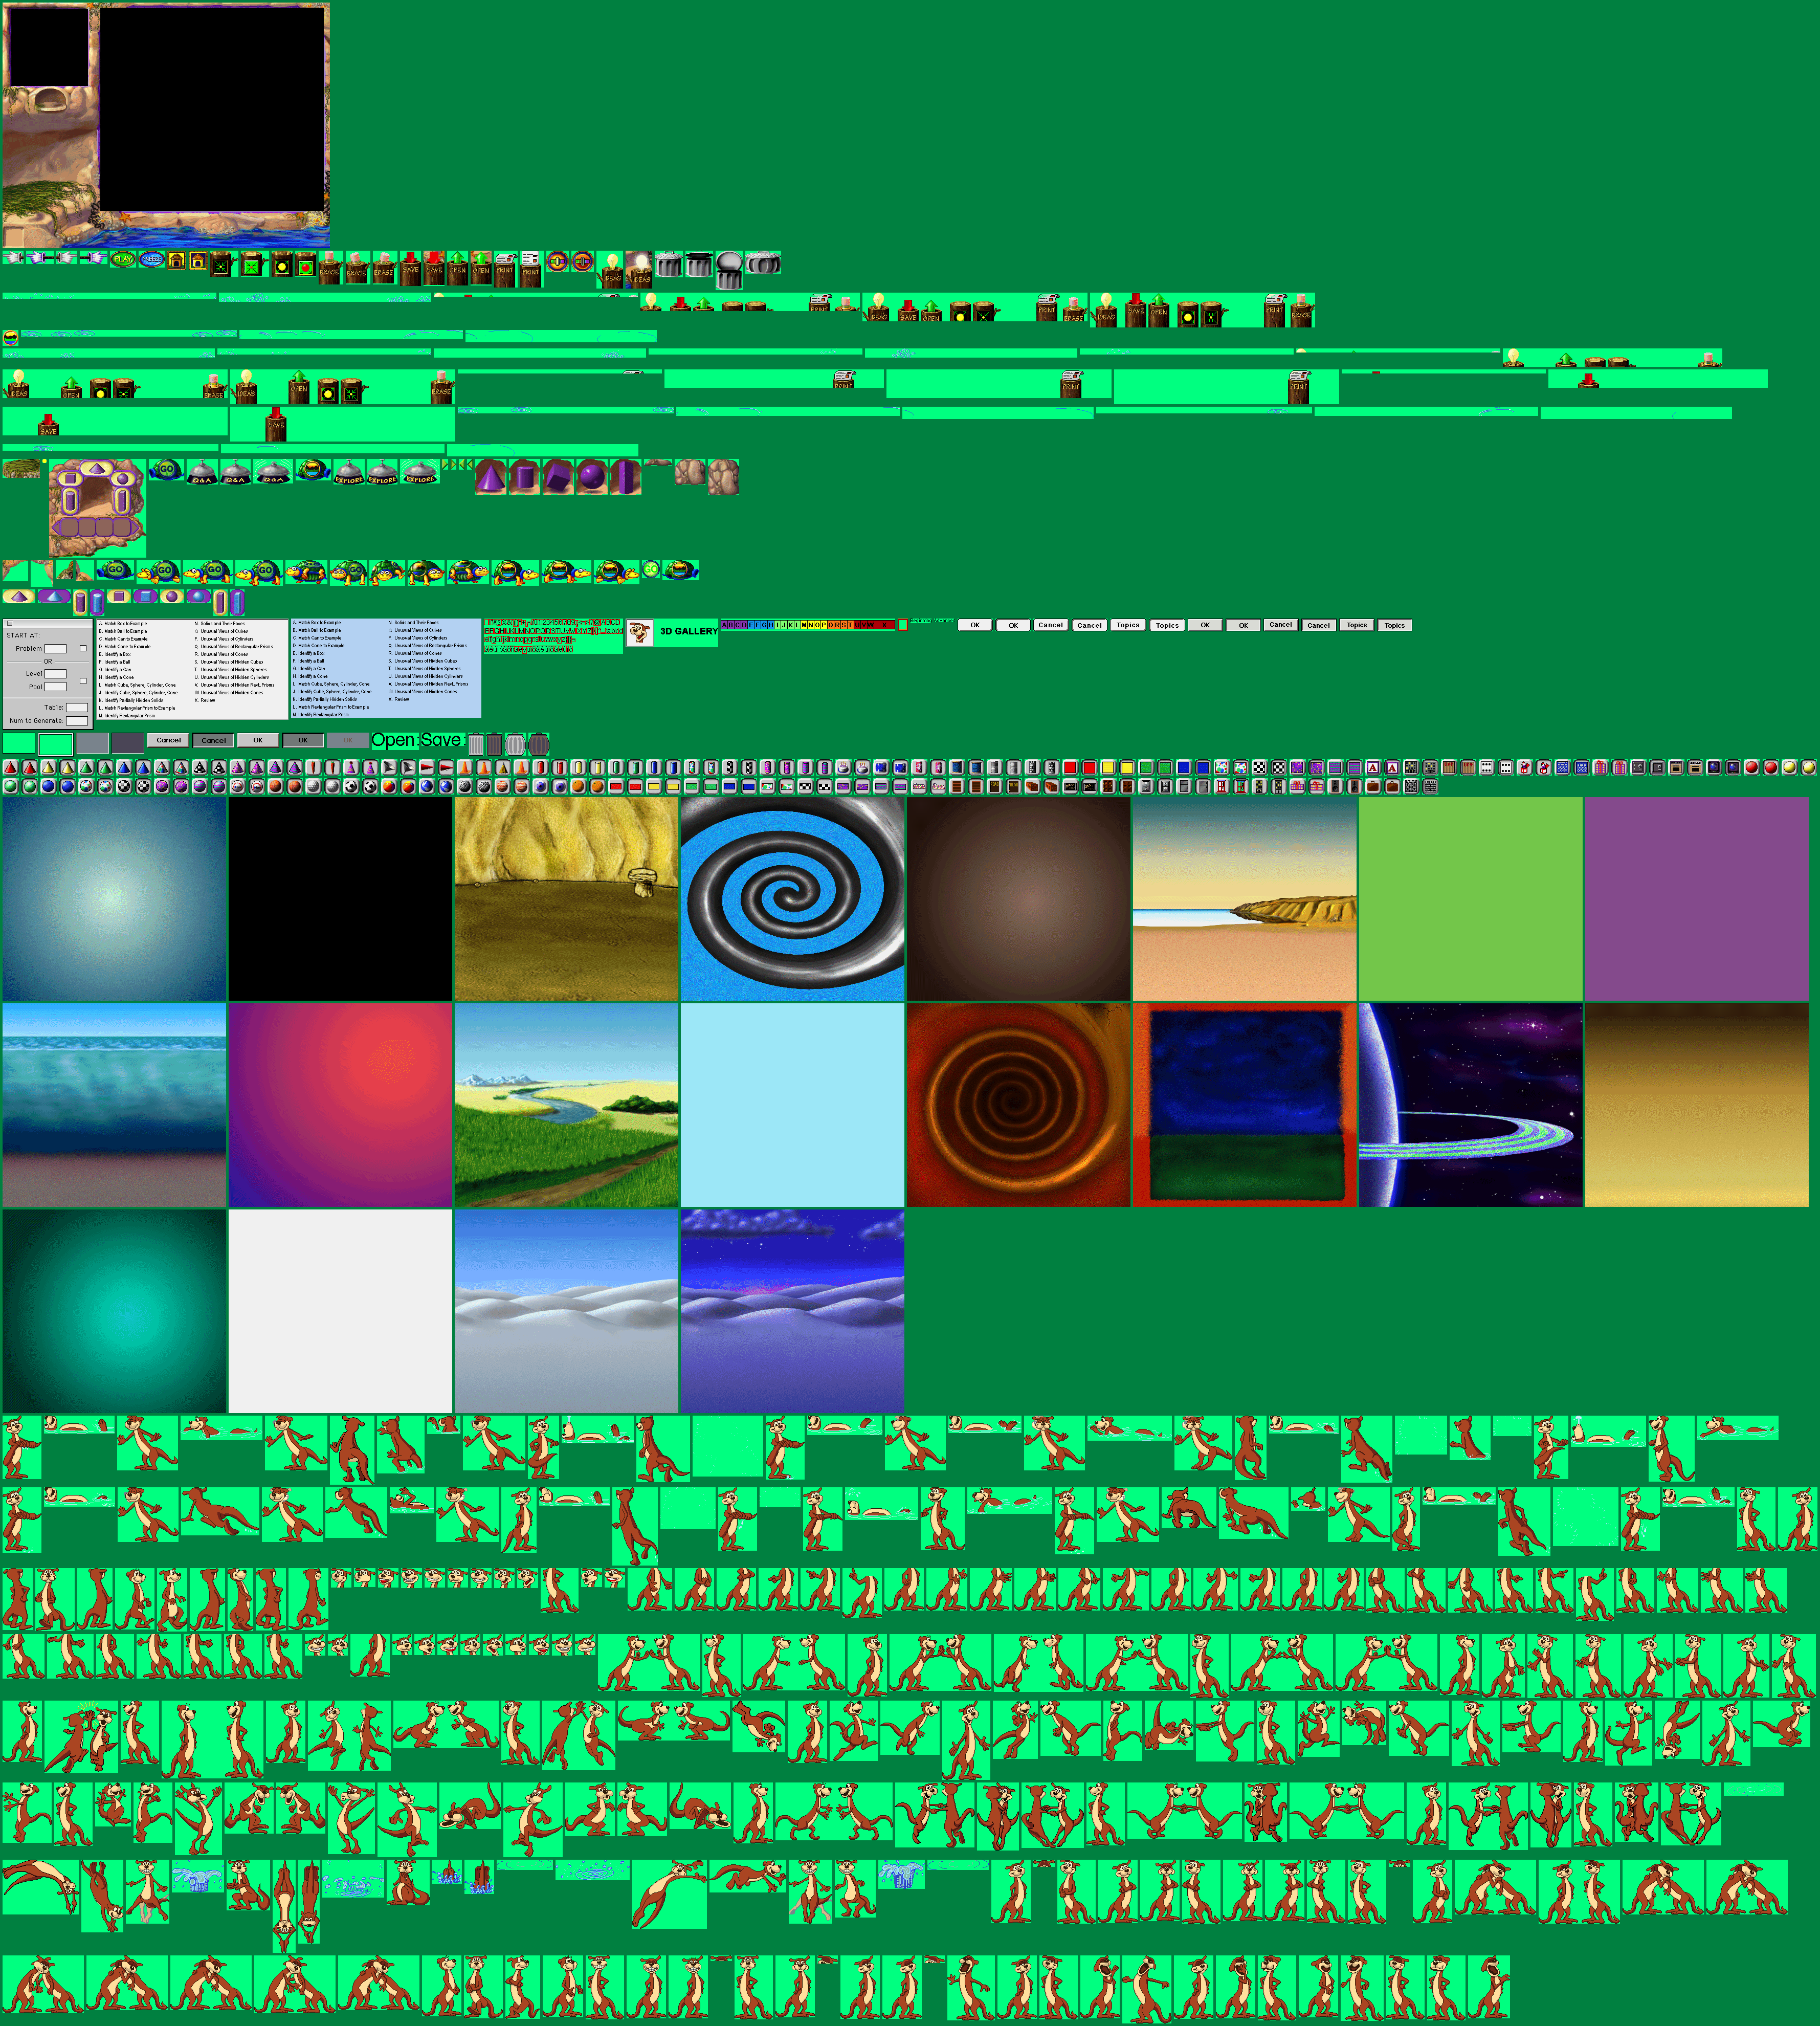Pick the dark slate color swatch
The height and width of the screenshot is (2026, 1820).
[128, 743]
